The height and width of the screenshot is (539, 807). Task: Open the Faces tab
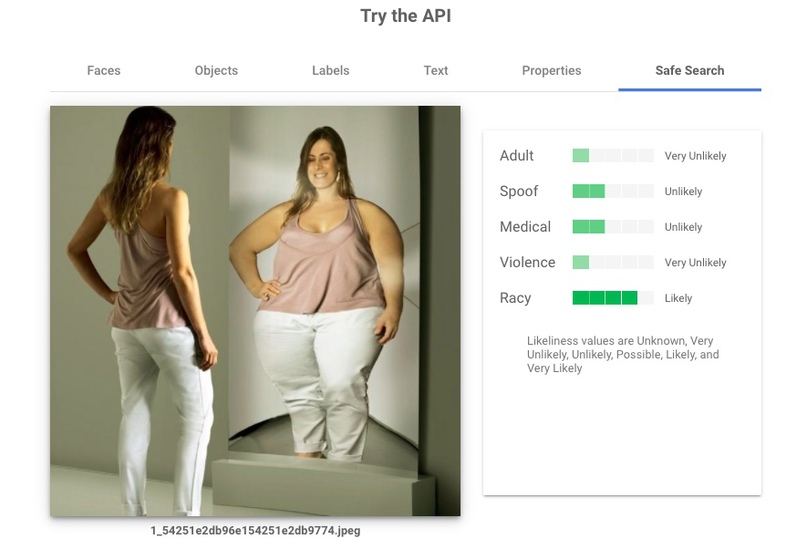tap(103, 71)
